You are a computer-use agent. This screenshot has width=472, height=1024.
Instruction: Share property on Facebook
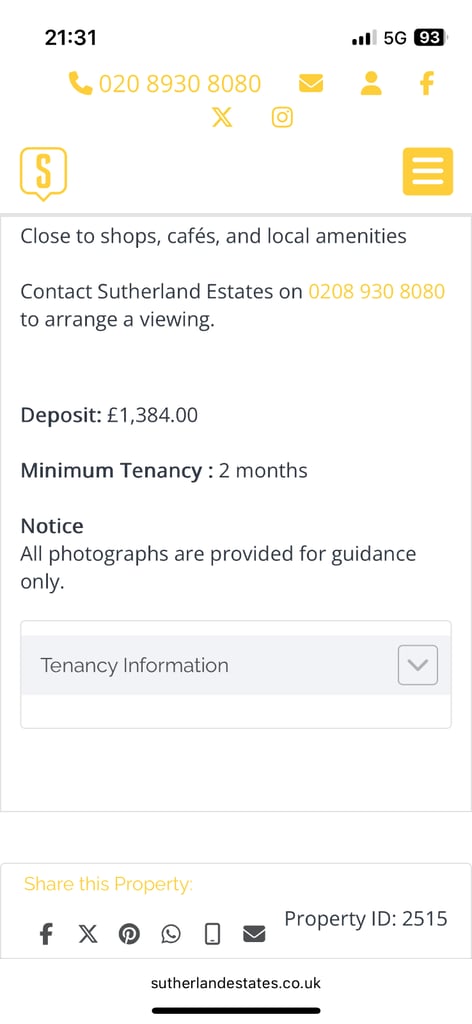click(45, 935)
